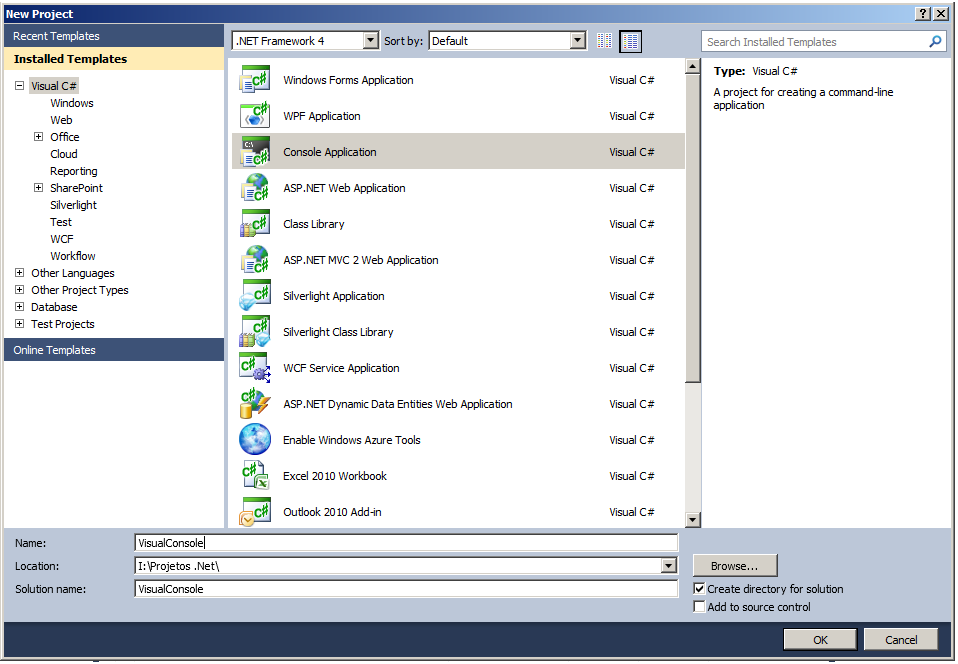Click the ASP.NET Web Application globe icon

tap(255, 188)
